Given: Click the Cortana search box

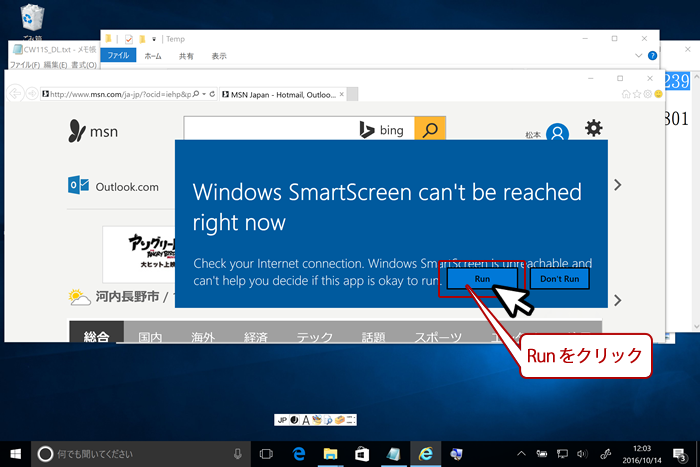Looking at the screenshot, I should pos(141,454).
